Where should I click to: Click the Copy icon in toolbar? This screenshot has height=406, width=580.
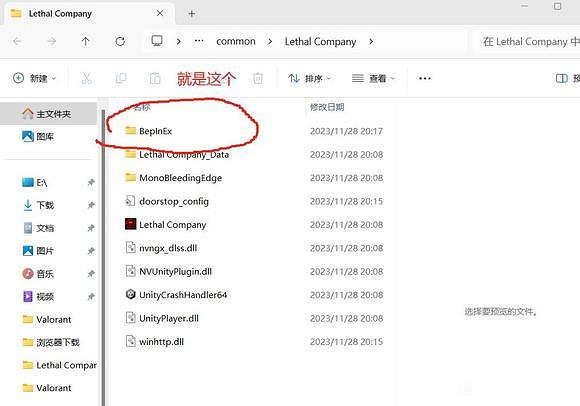(x=121, y=78)
